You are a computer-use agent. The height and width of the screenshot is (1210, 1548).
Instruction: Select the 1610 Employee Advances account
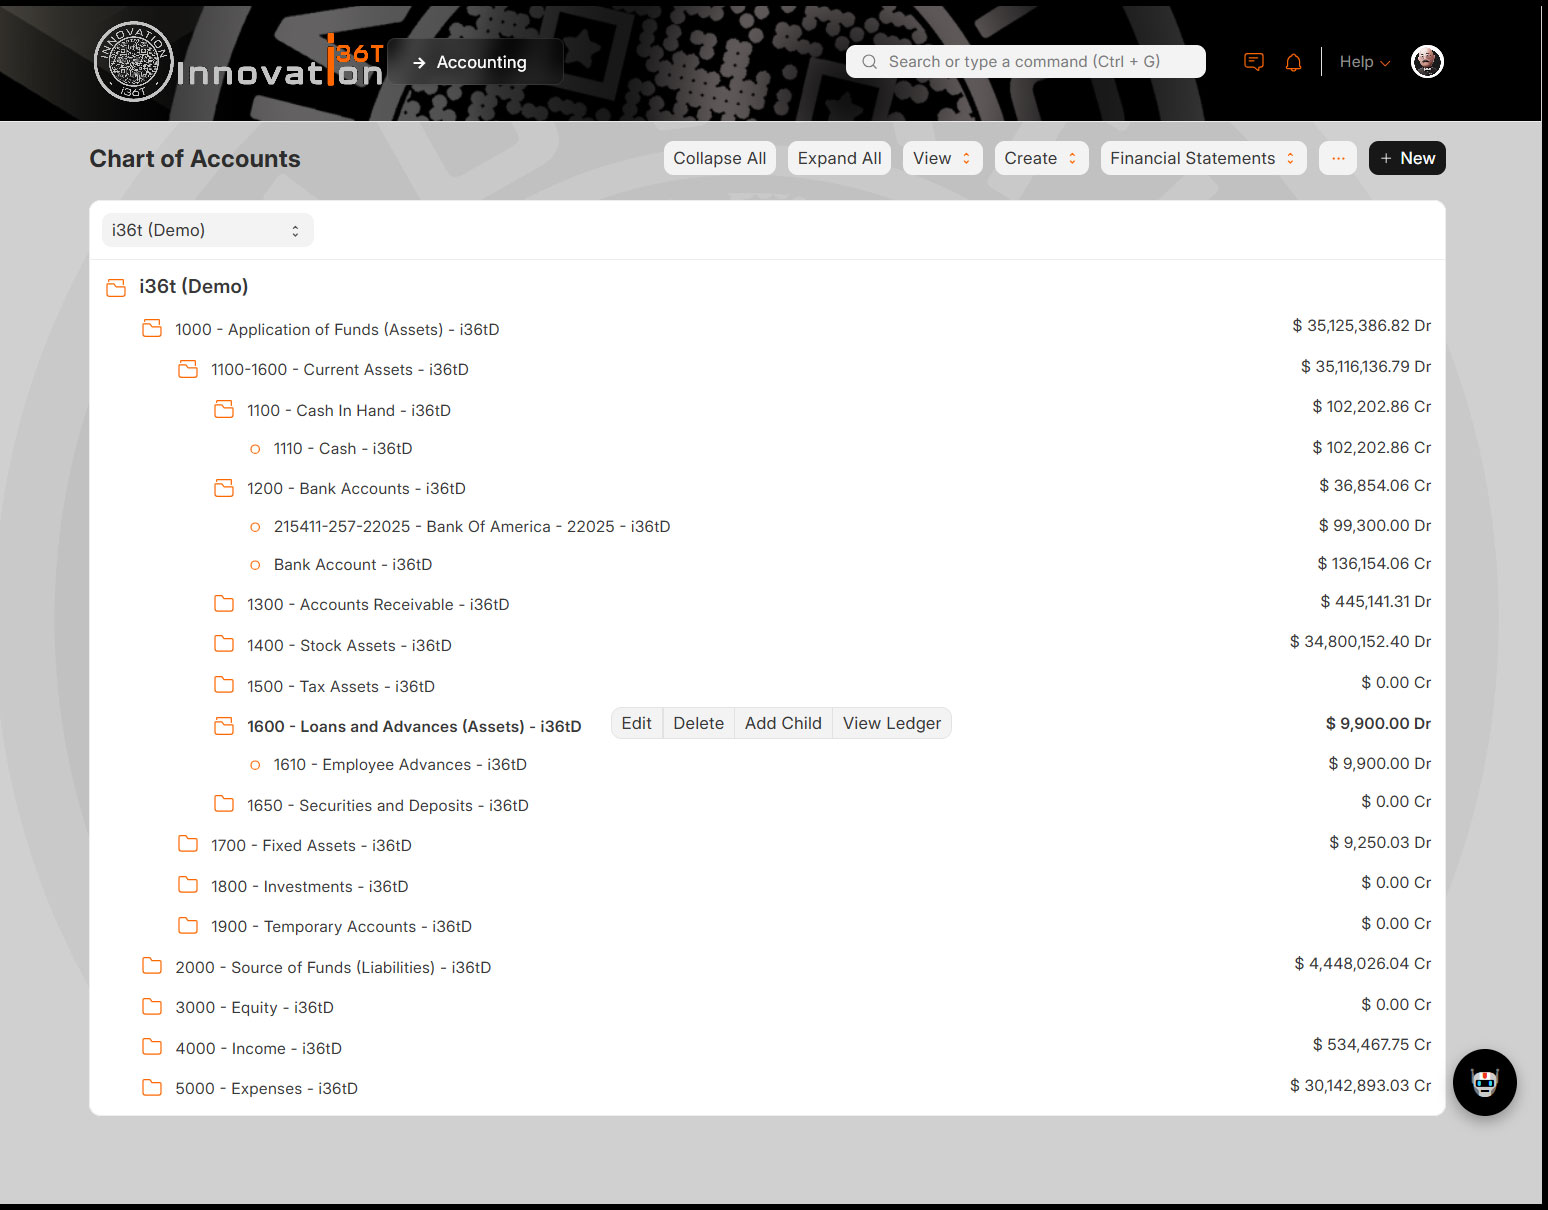(x=400, y=765)
